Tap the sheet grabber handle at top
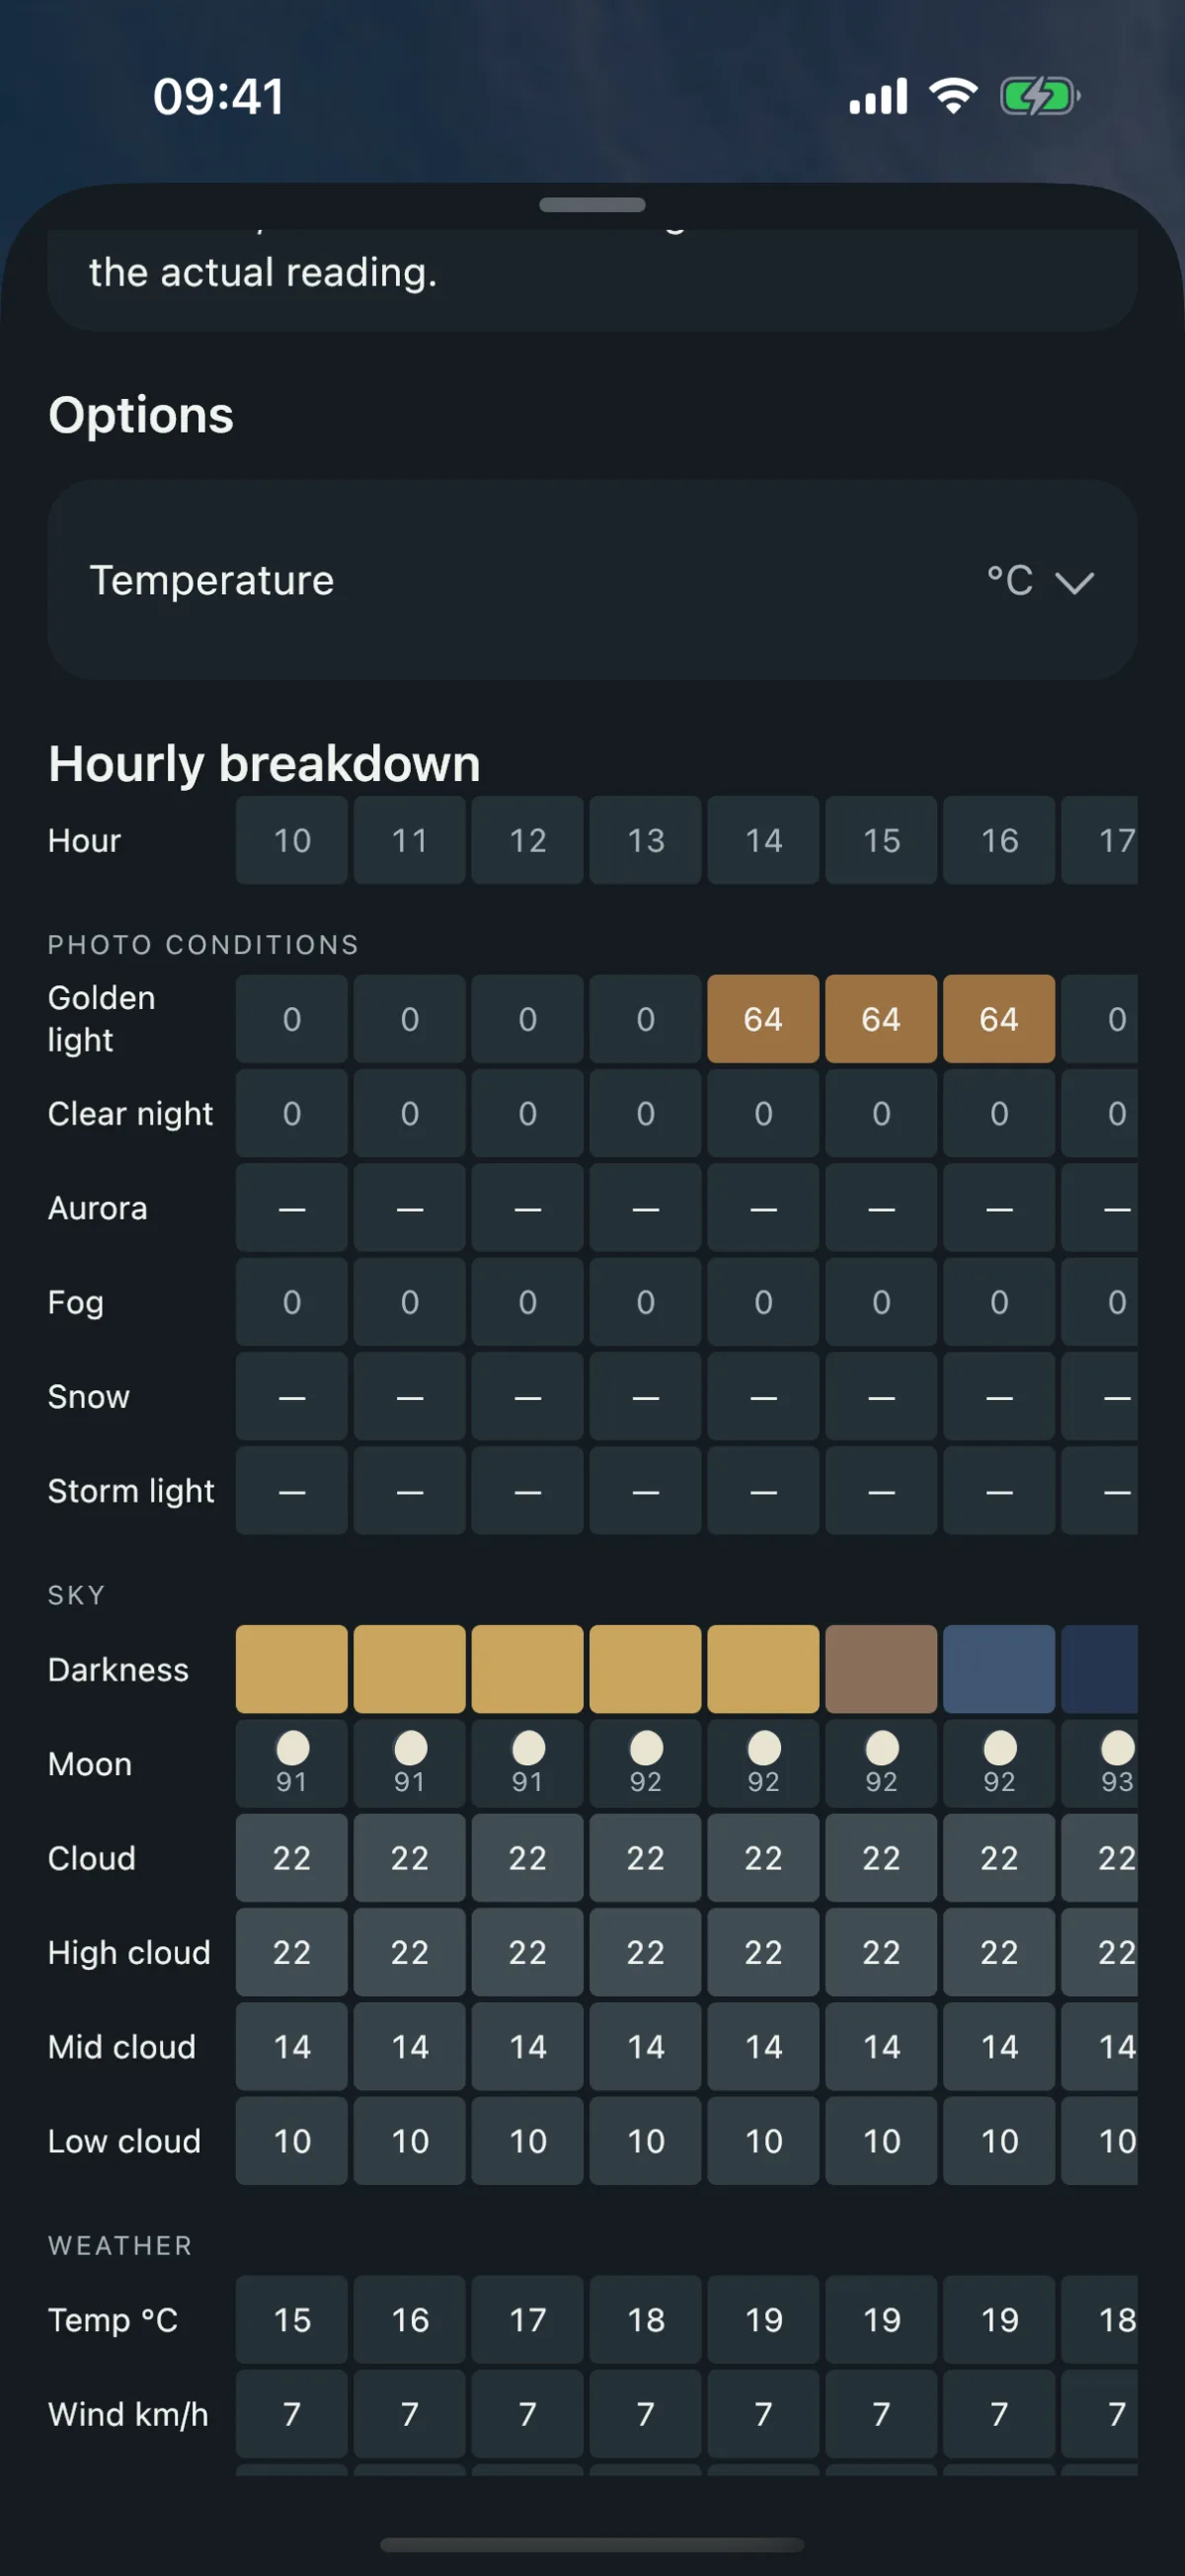 [592, 204]
